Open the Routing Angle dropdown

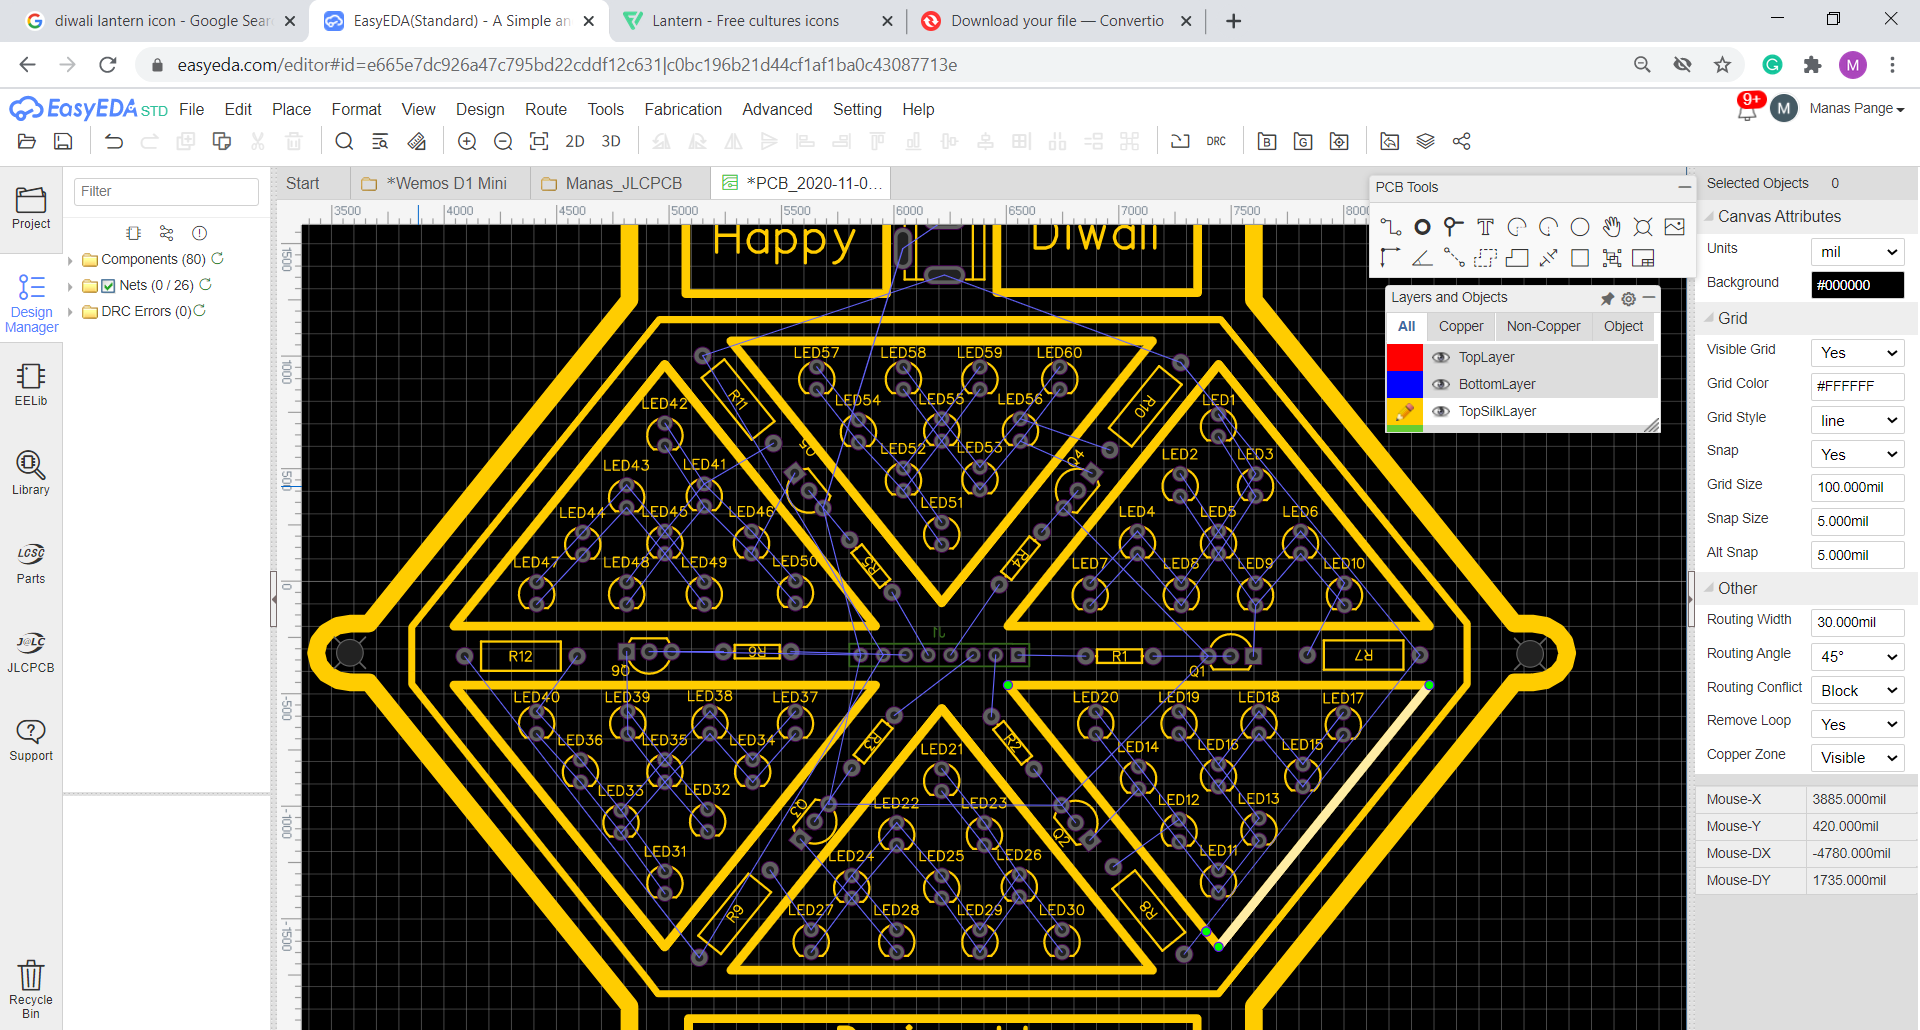coord(1857,656)
